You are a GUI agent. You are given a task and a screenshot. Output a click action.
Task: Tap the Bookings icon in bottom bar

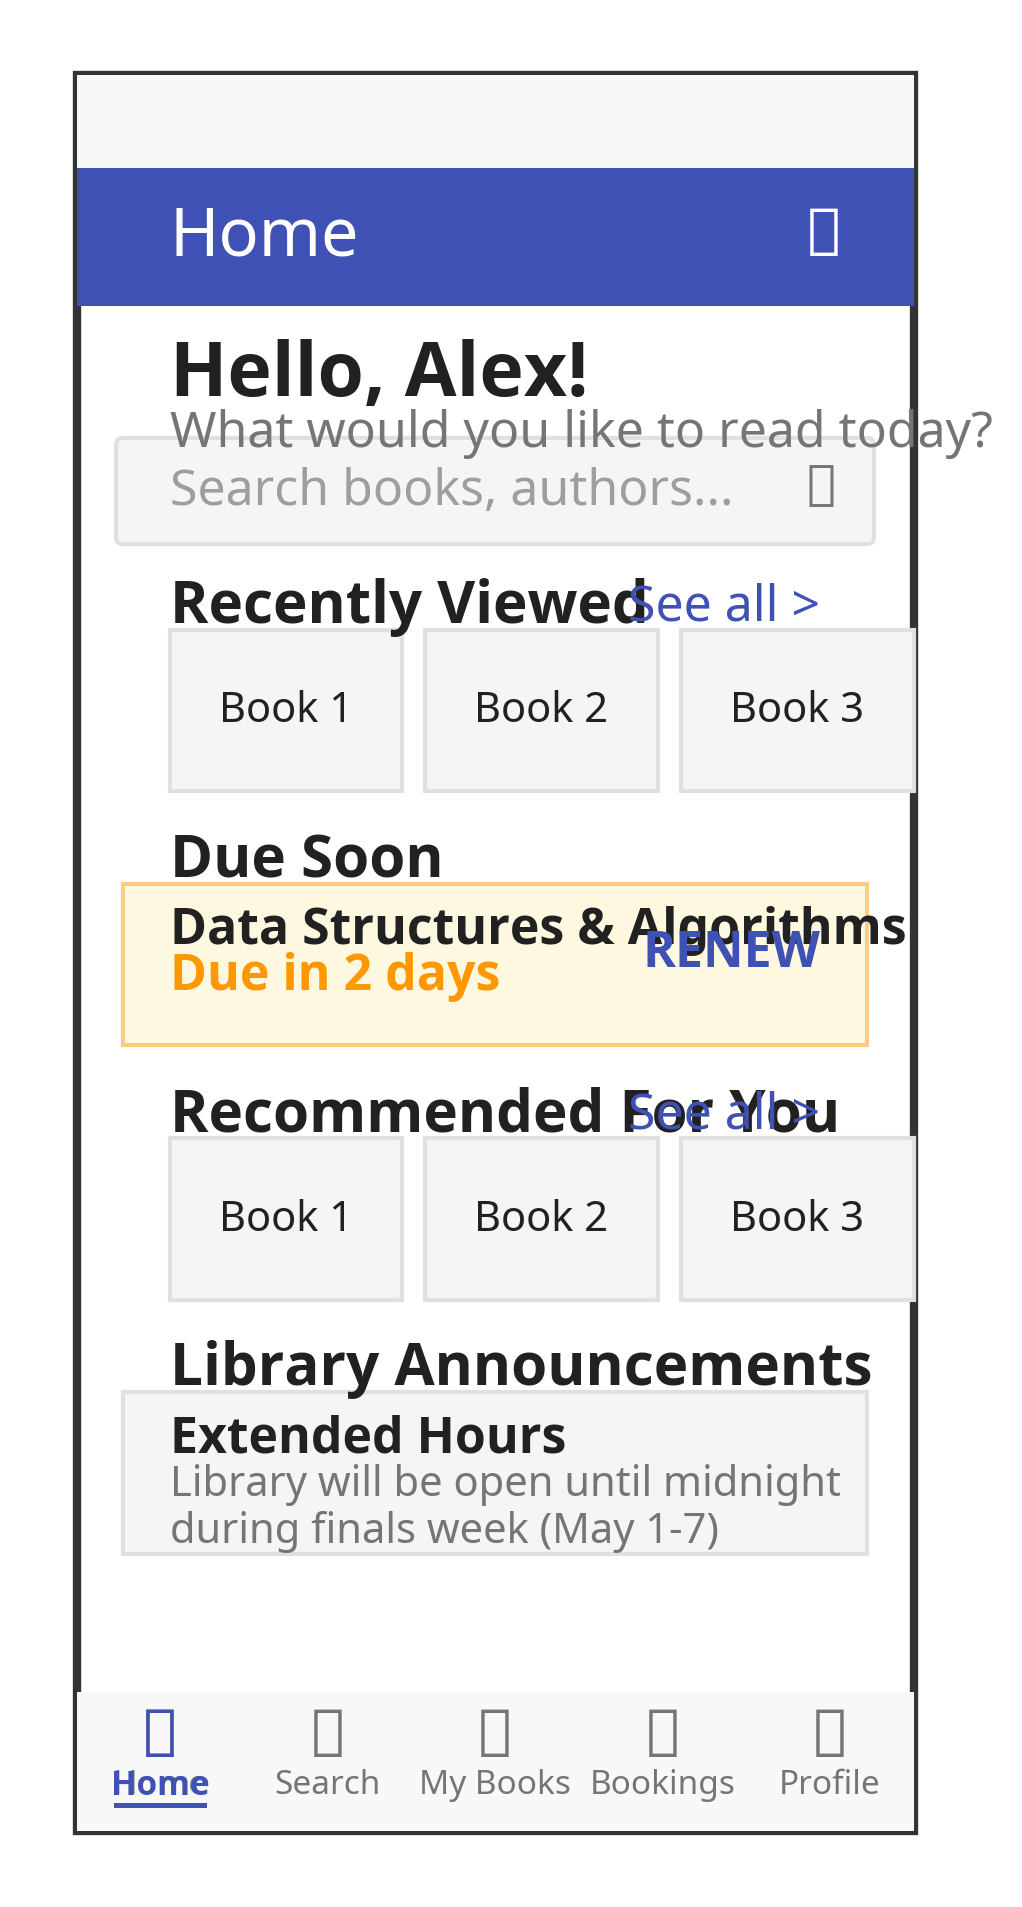click(662, 1732)
